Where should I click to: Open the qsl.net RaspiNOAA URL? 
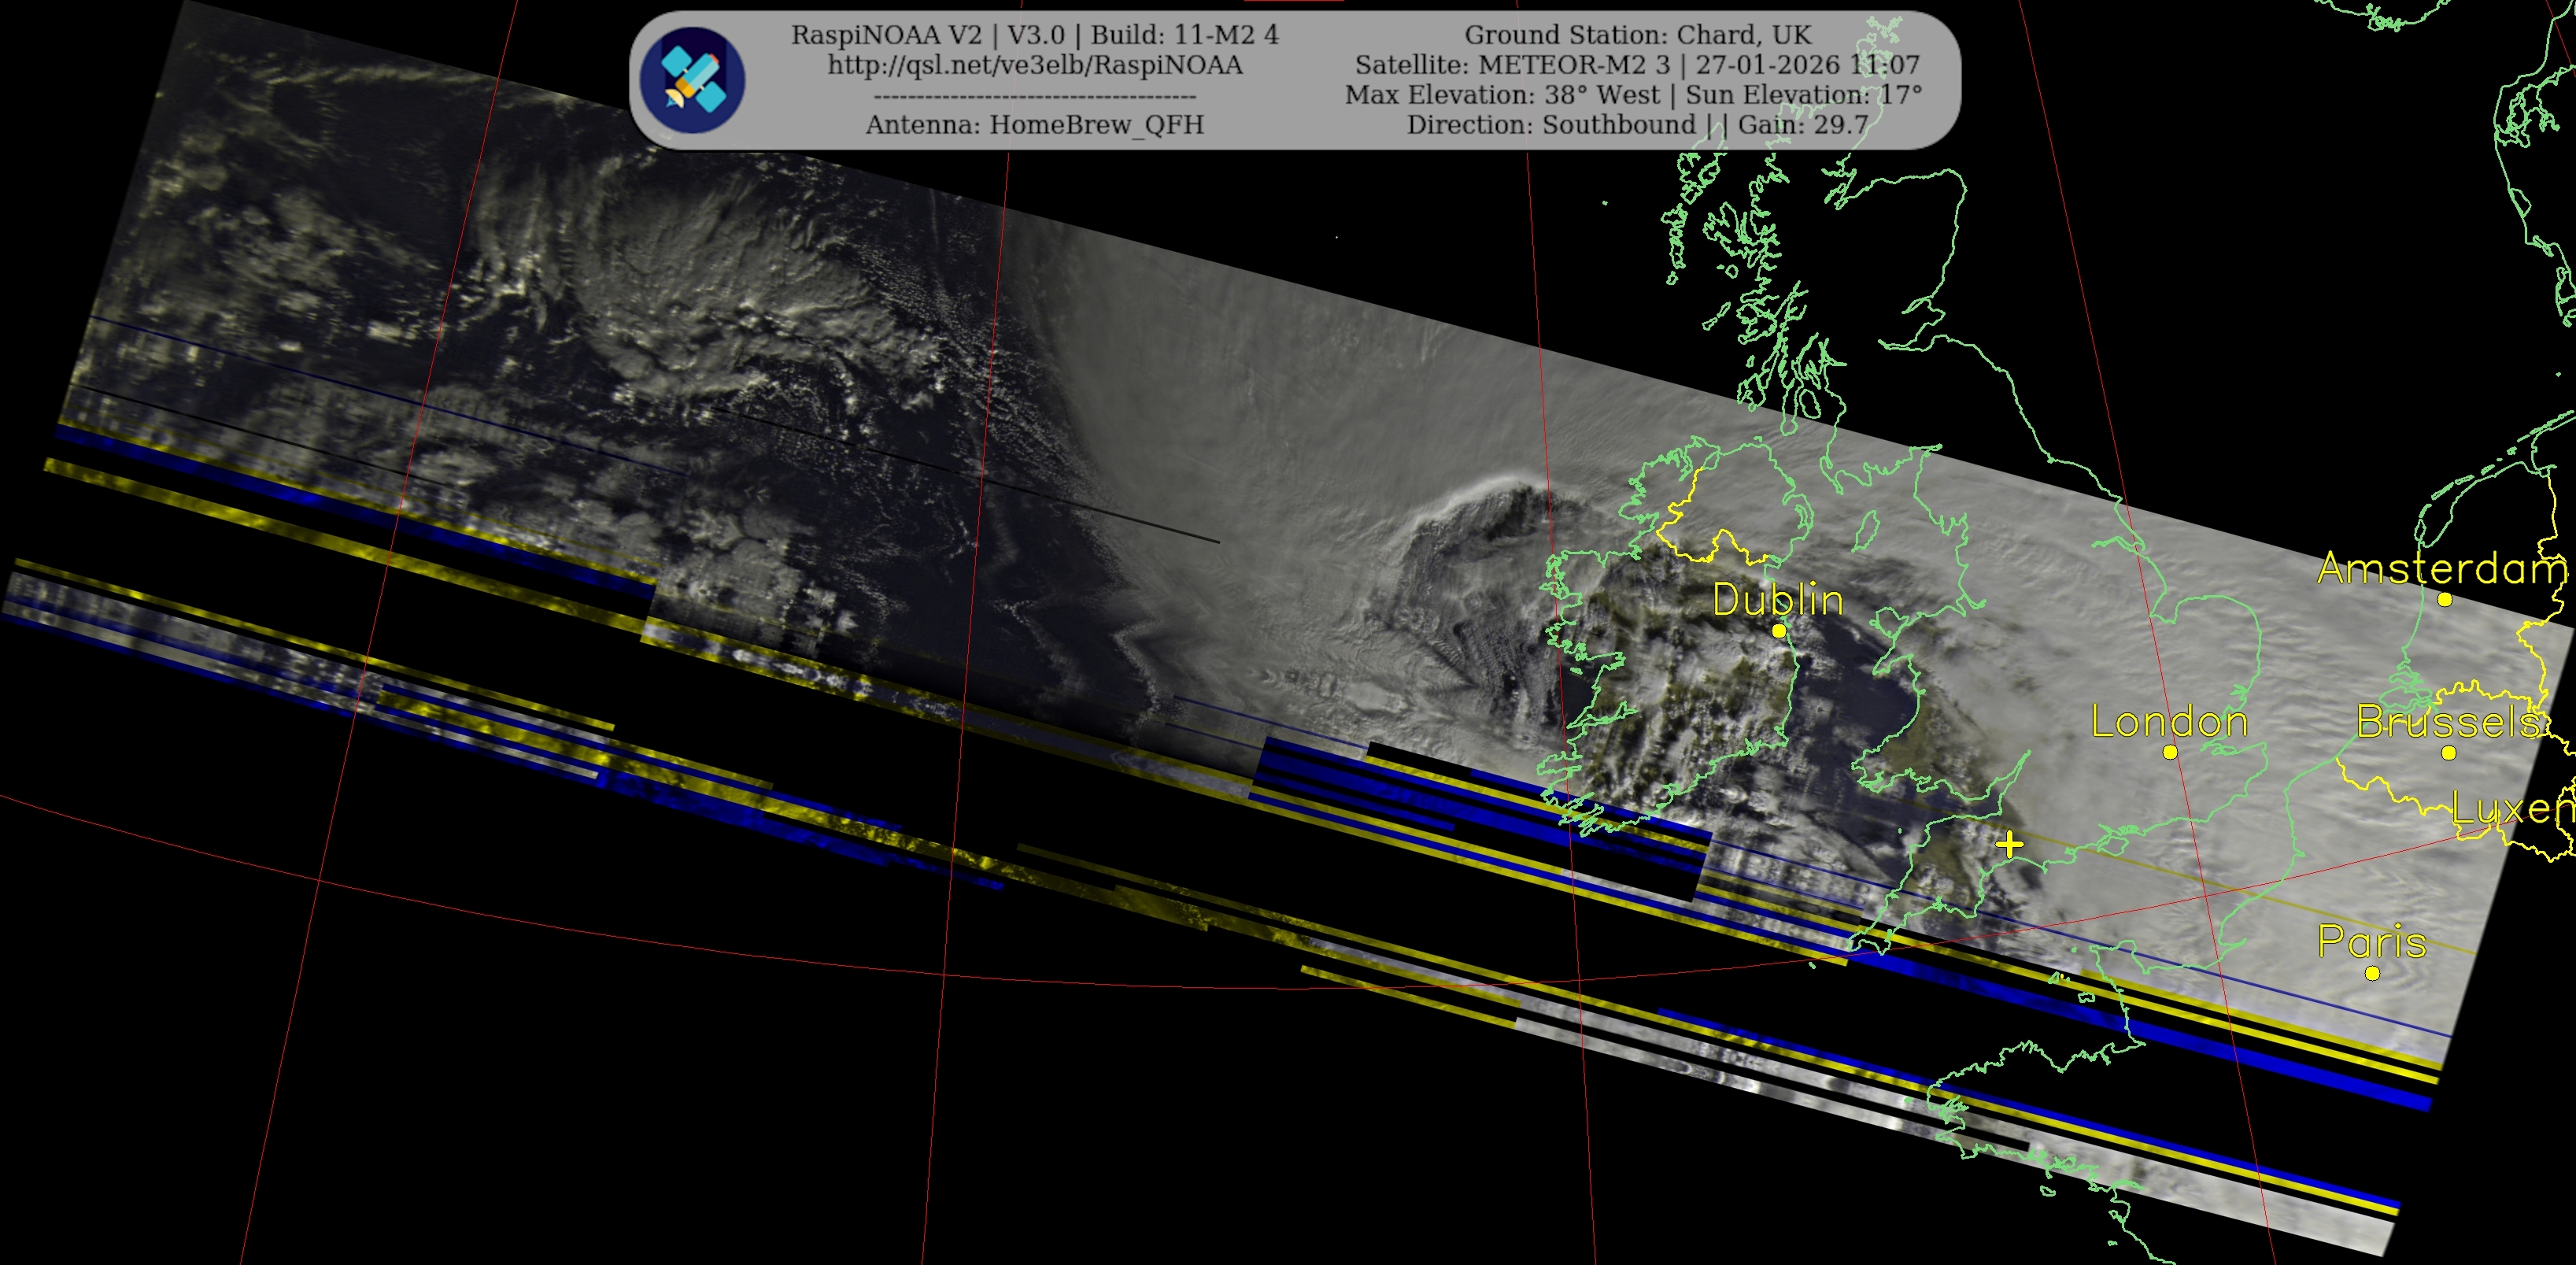click(x=1034, y=65)
